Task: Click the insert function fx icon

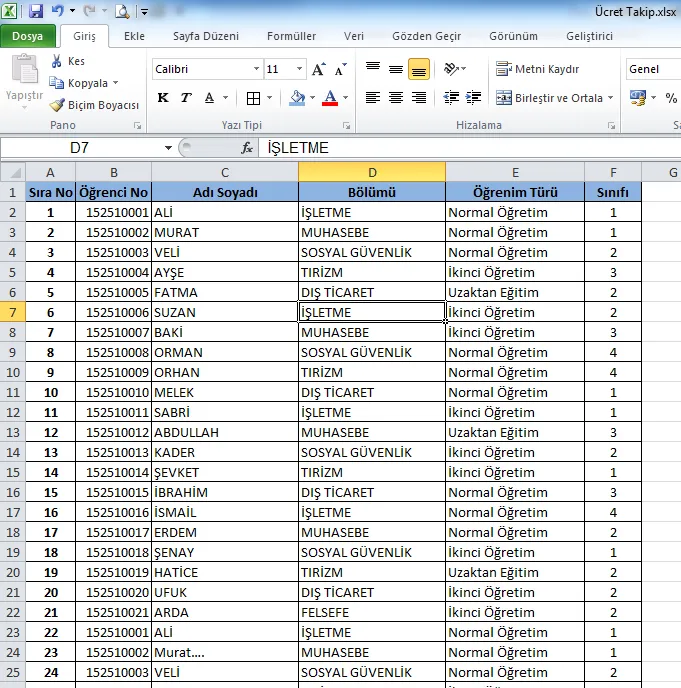Action: 247,148
